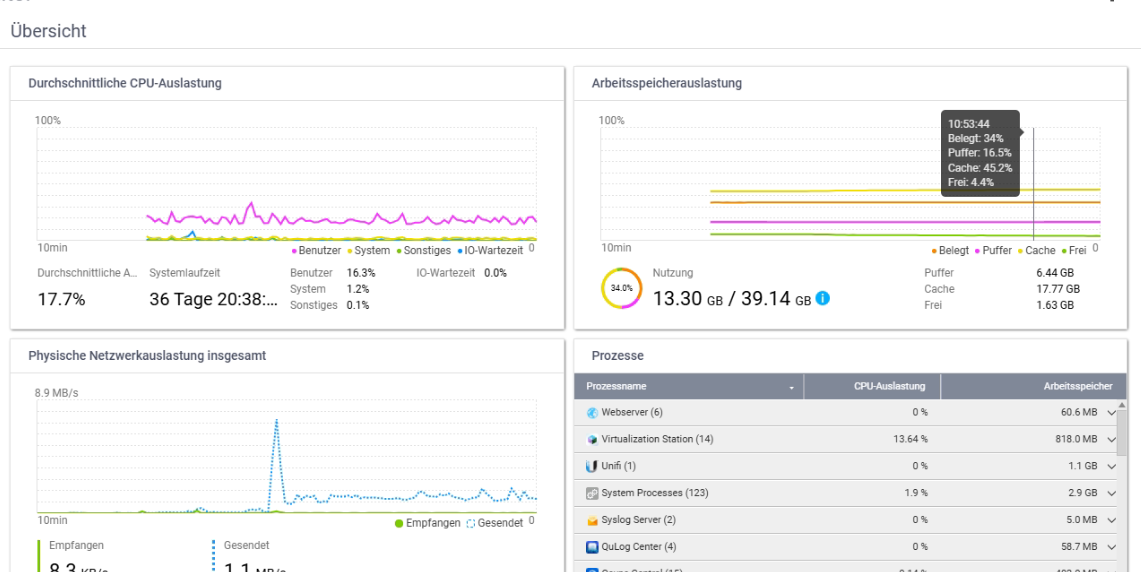The image size is (1141, 572).
Task: Click the Empfangen legend entry in network chart
Action: [428, 523]
